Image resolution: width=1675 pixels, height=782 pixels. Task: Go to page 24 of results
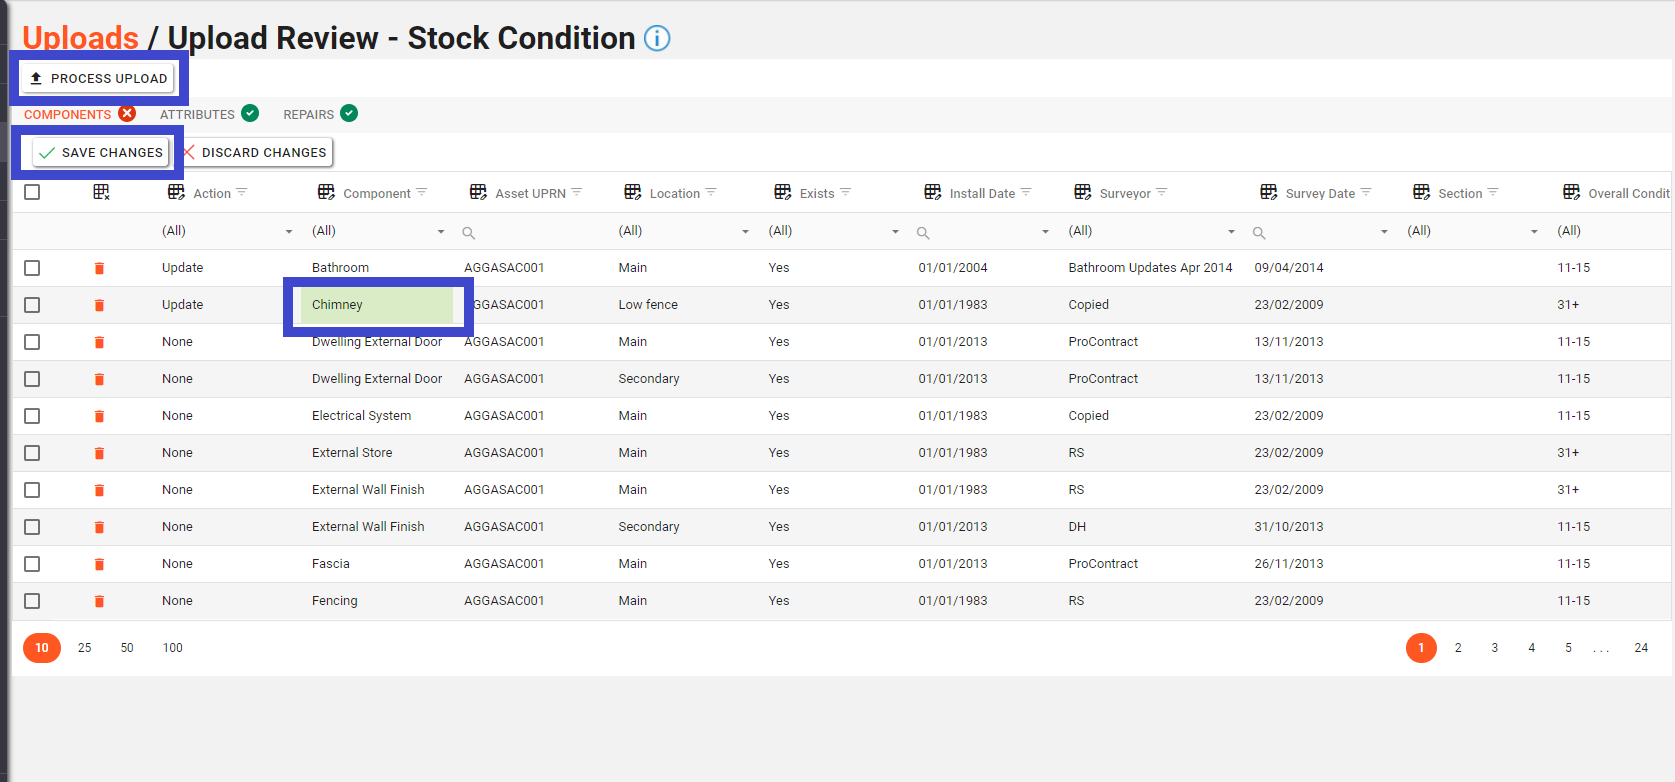(x=1641, y=648)
